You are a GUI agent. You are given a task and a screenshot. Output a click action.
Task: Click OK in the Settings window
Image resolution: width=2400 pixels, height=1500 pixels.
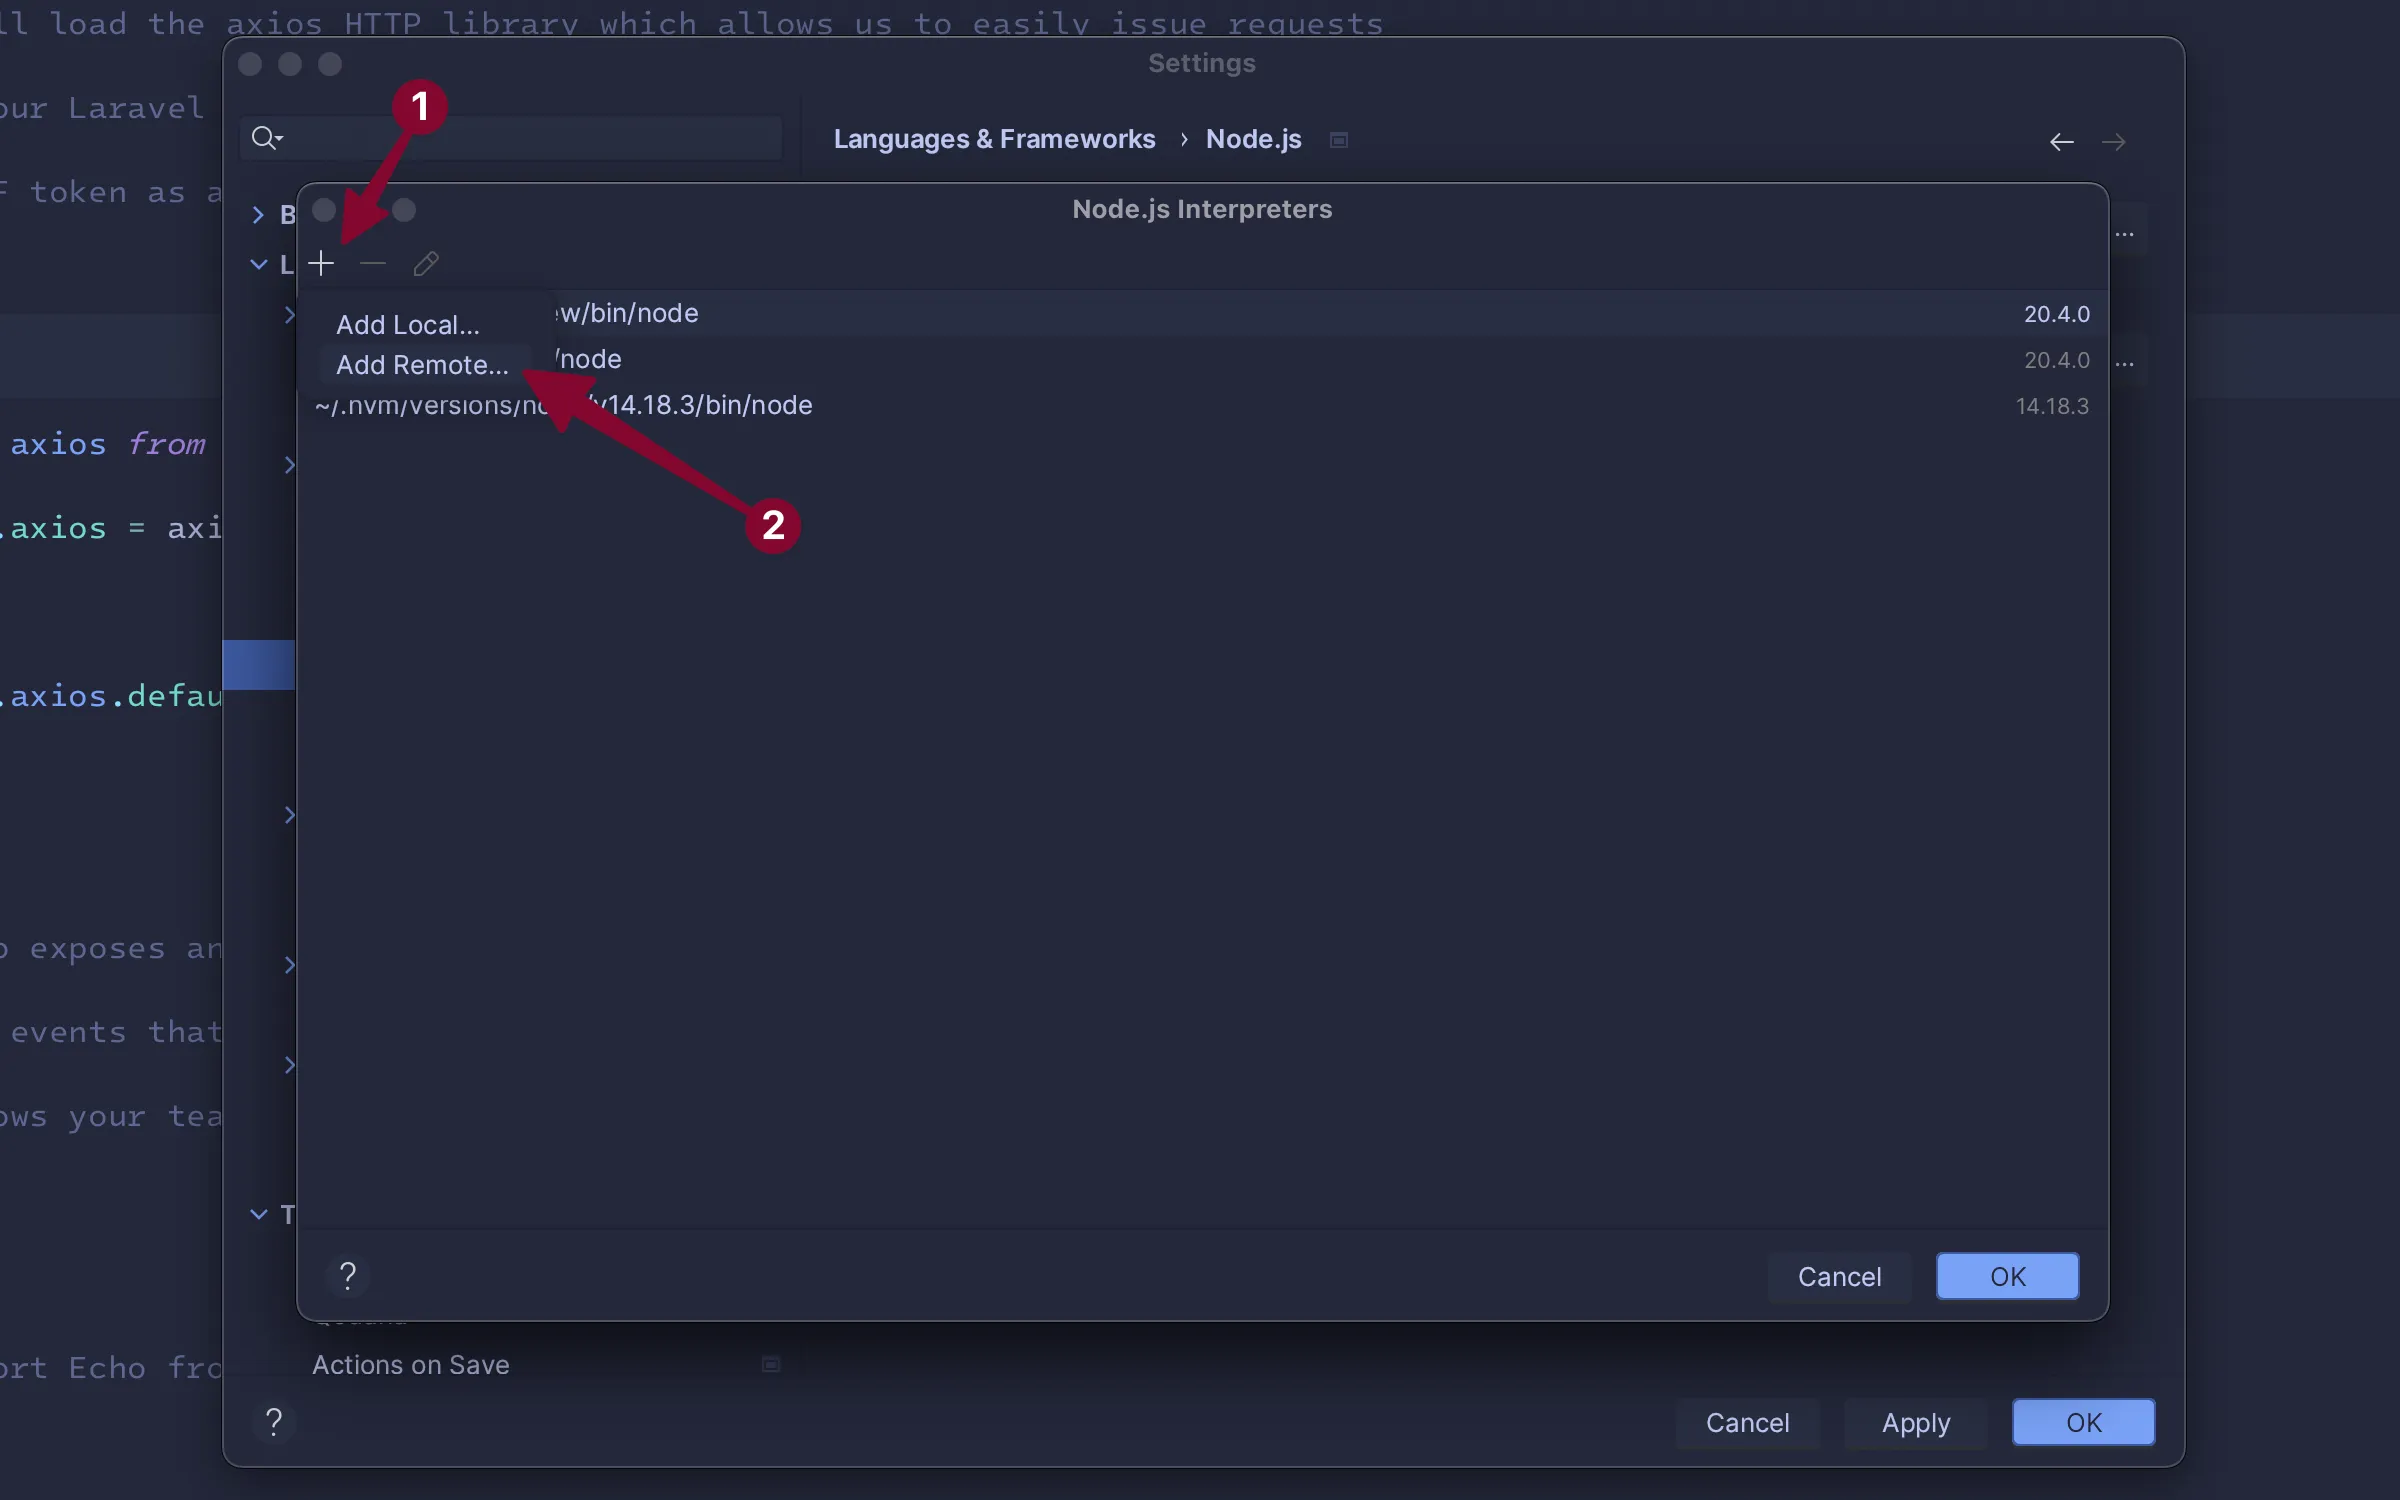click(x=2083, y=1423)
